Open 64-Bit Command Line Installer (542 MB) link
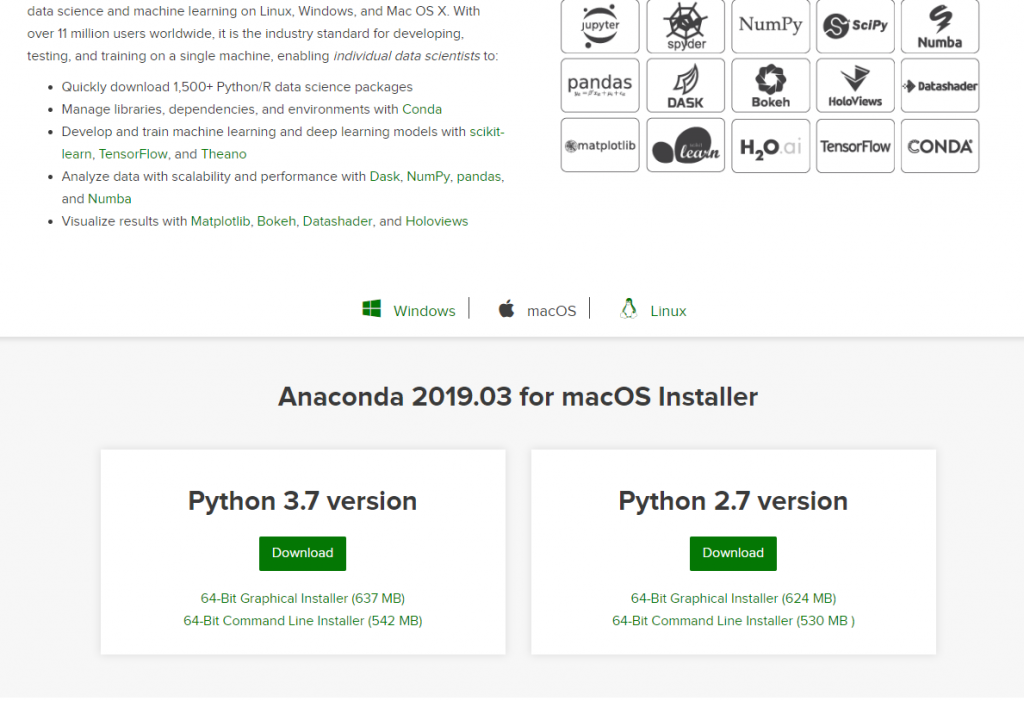 coord(302,621)
